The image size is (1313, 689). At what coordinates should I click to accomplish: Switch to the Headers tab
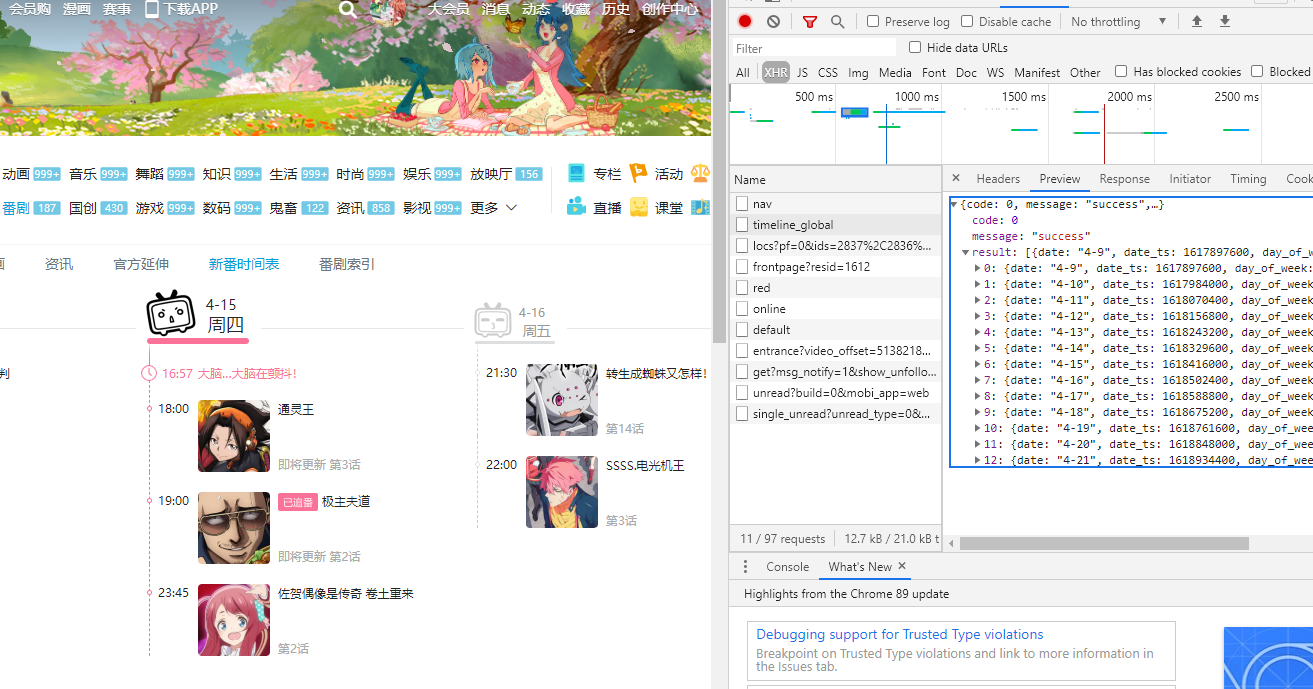point(998,178)
